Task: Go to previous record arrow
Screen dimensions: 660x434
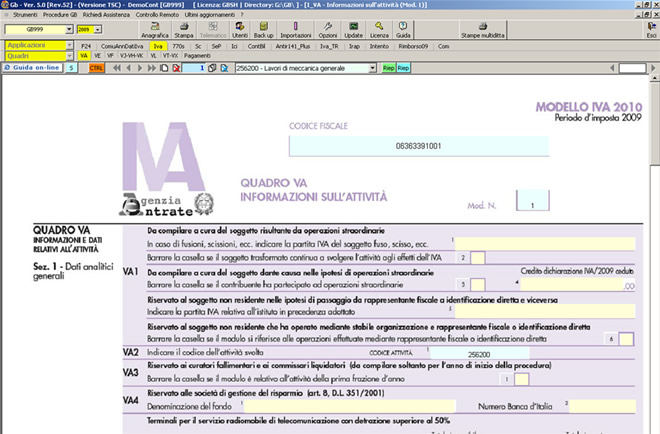Action: (x=129, y=68)
